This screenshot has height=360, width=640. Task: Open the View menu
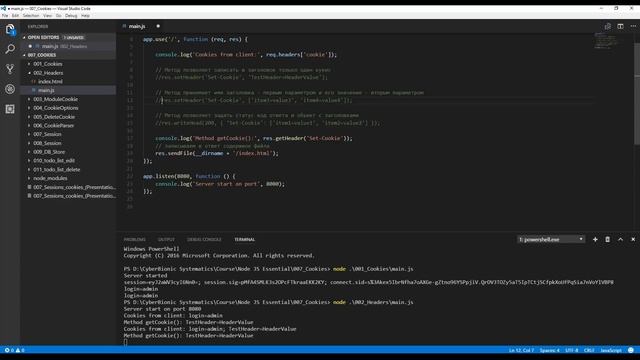pos(47,16)
